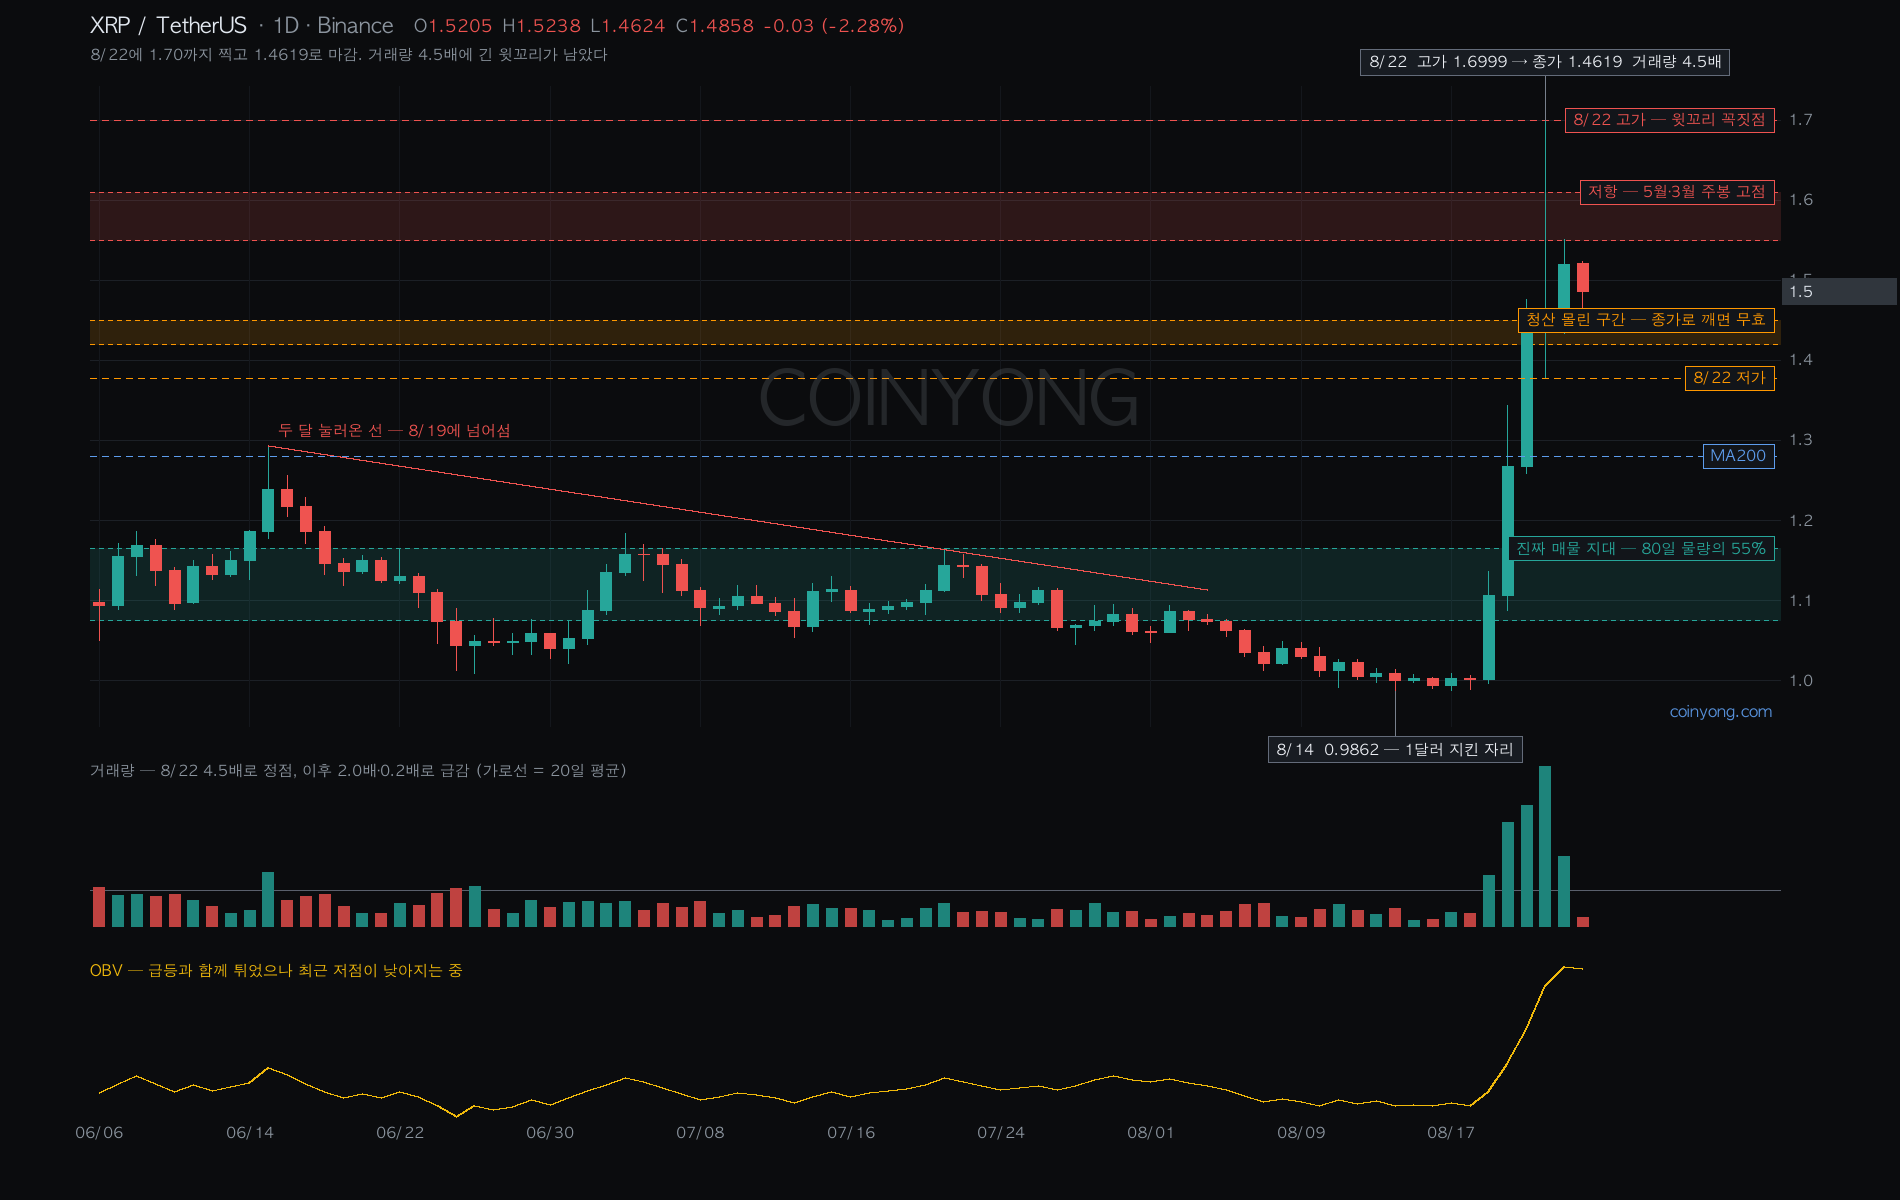
Task: Click the 8/22 고가 — 윗꼬리 꼭짓점 label
Action: point(1669,120)
